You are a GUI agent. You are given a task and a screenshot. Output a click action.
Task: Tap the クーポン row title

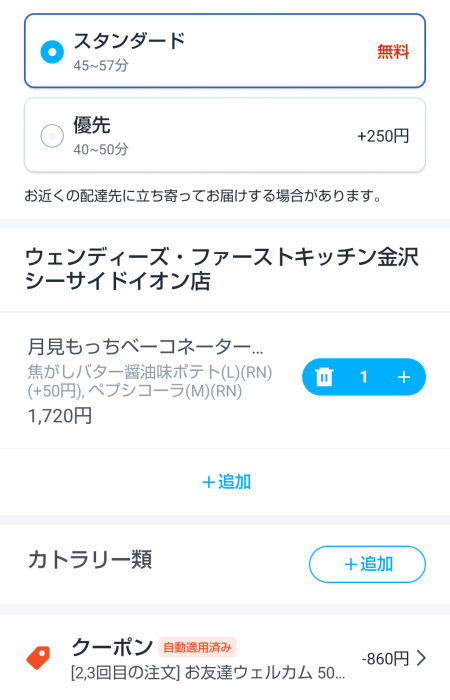[112, 647]
